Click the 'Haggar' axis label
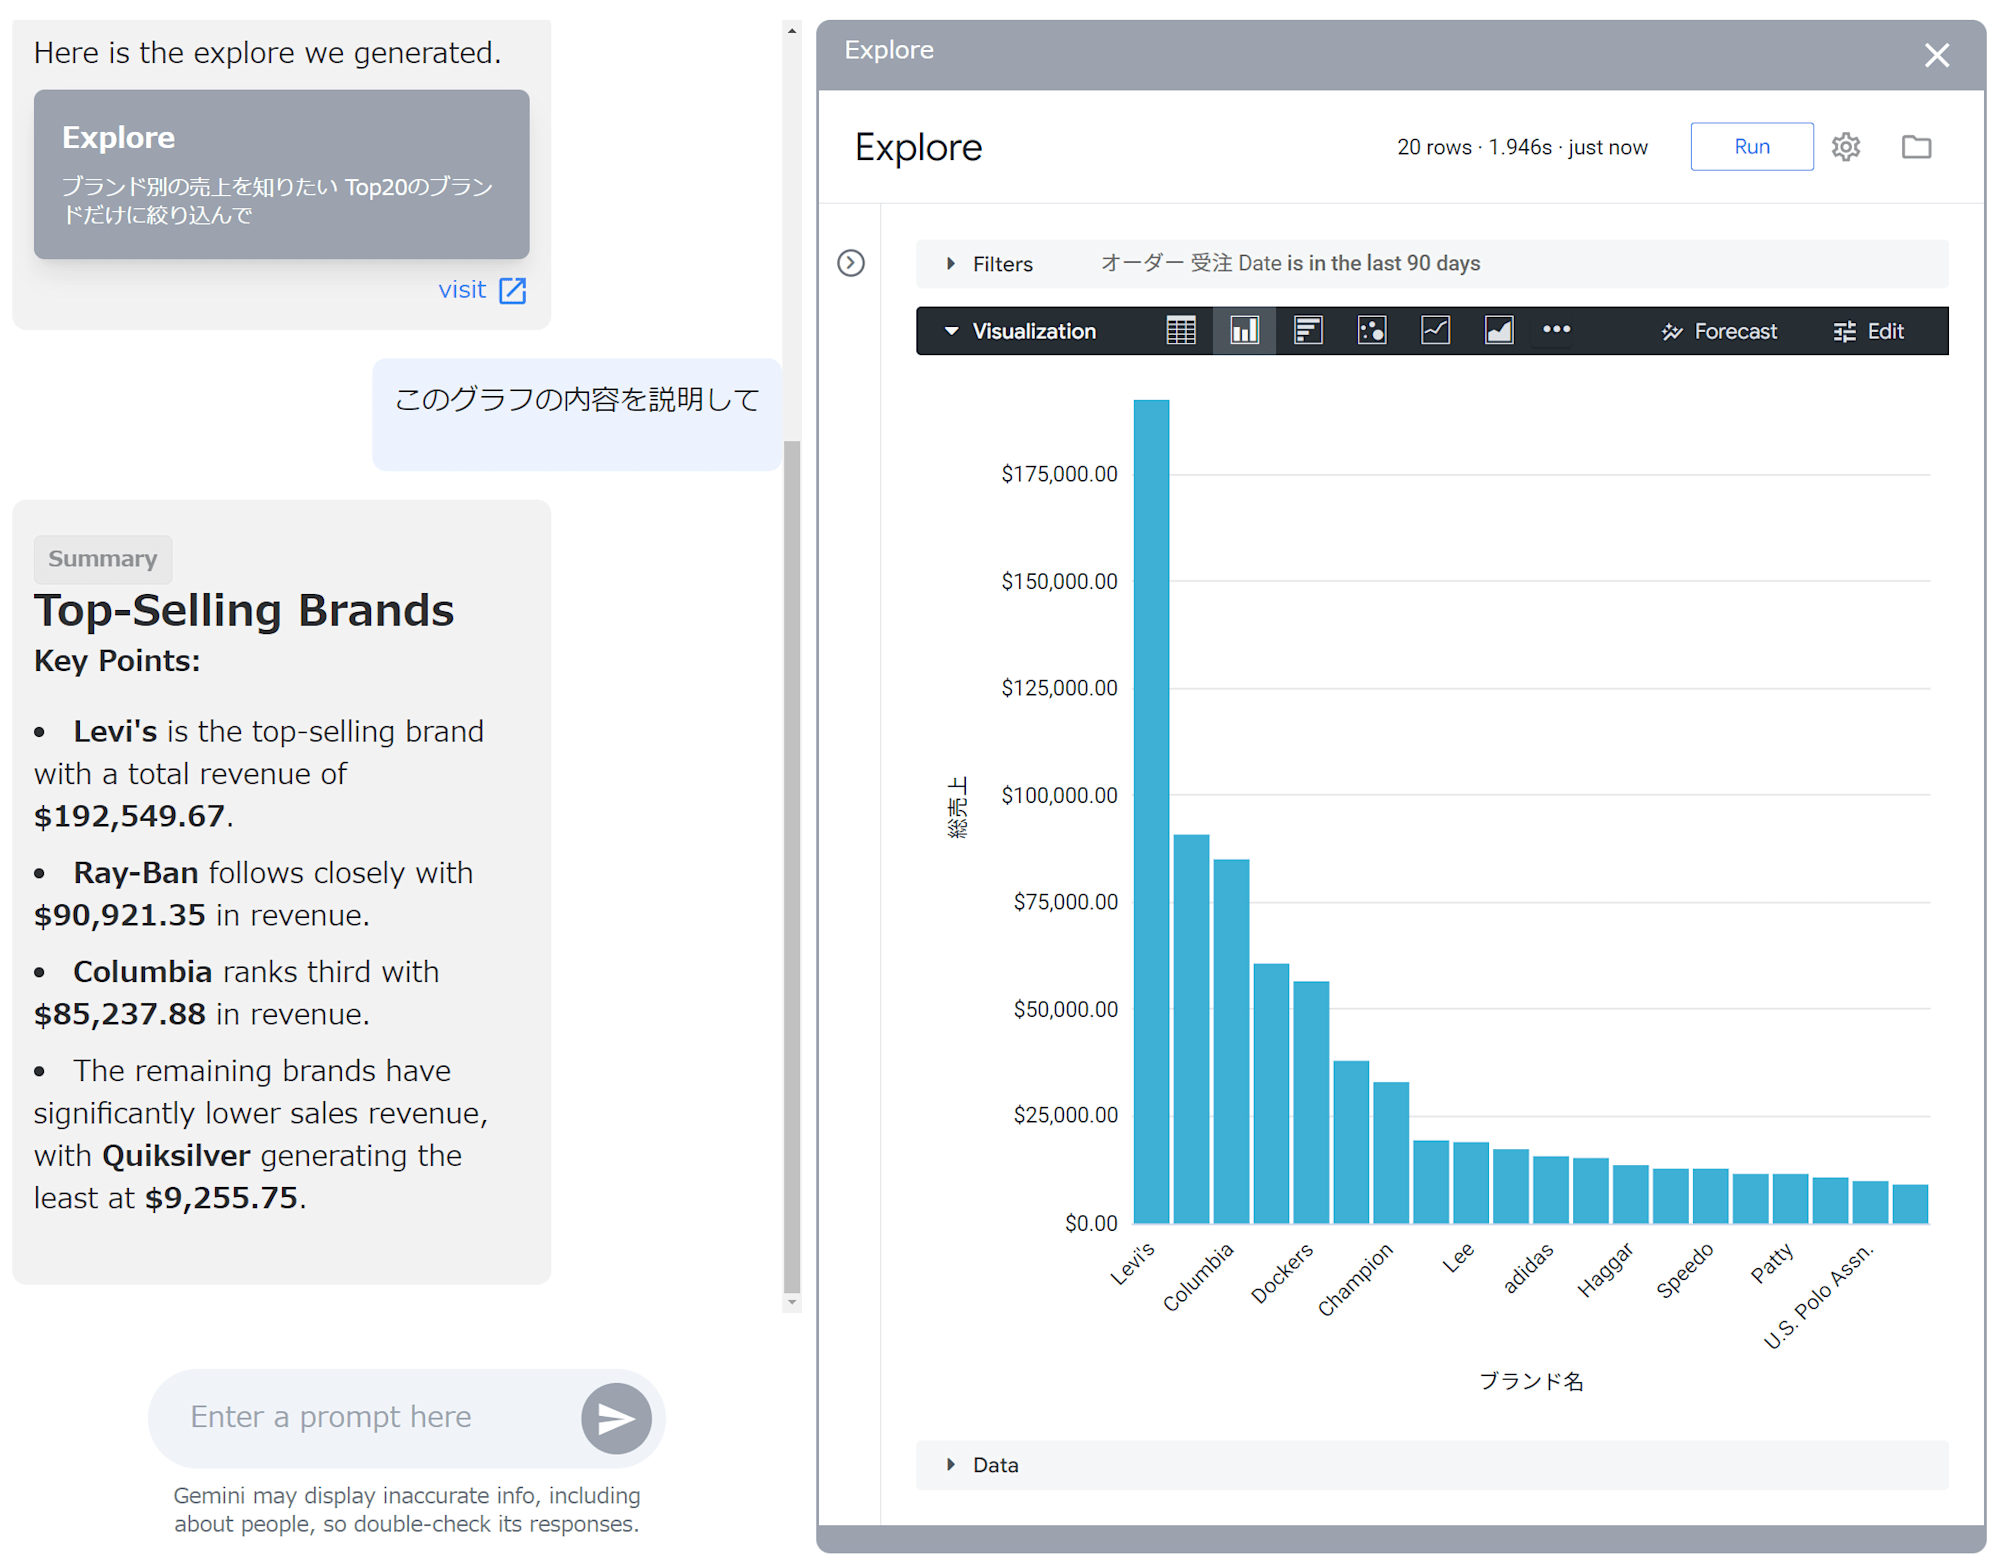 [1606, 1270]
